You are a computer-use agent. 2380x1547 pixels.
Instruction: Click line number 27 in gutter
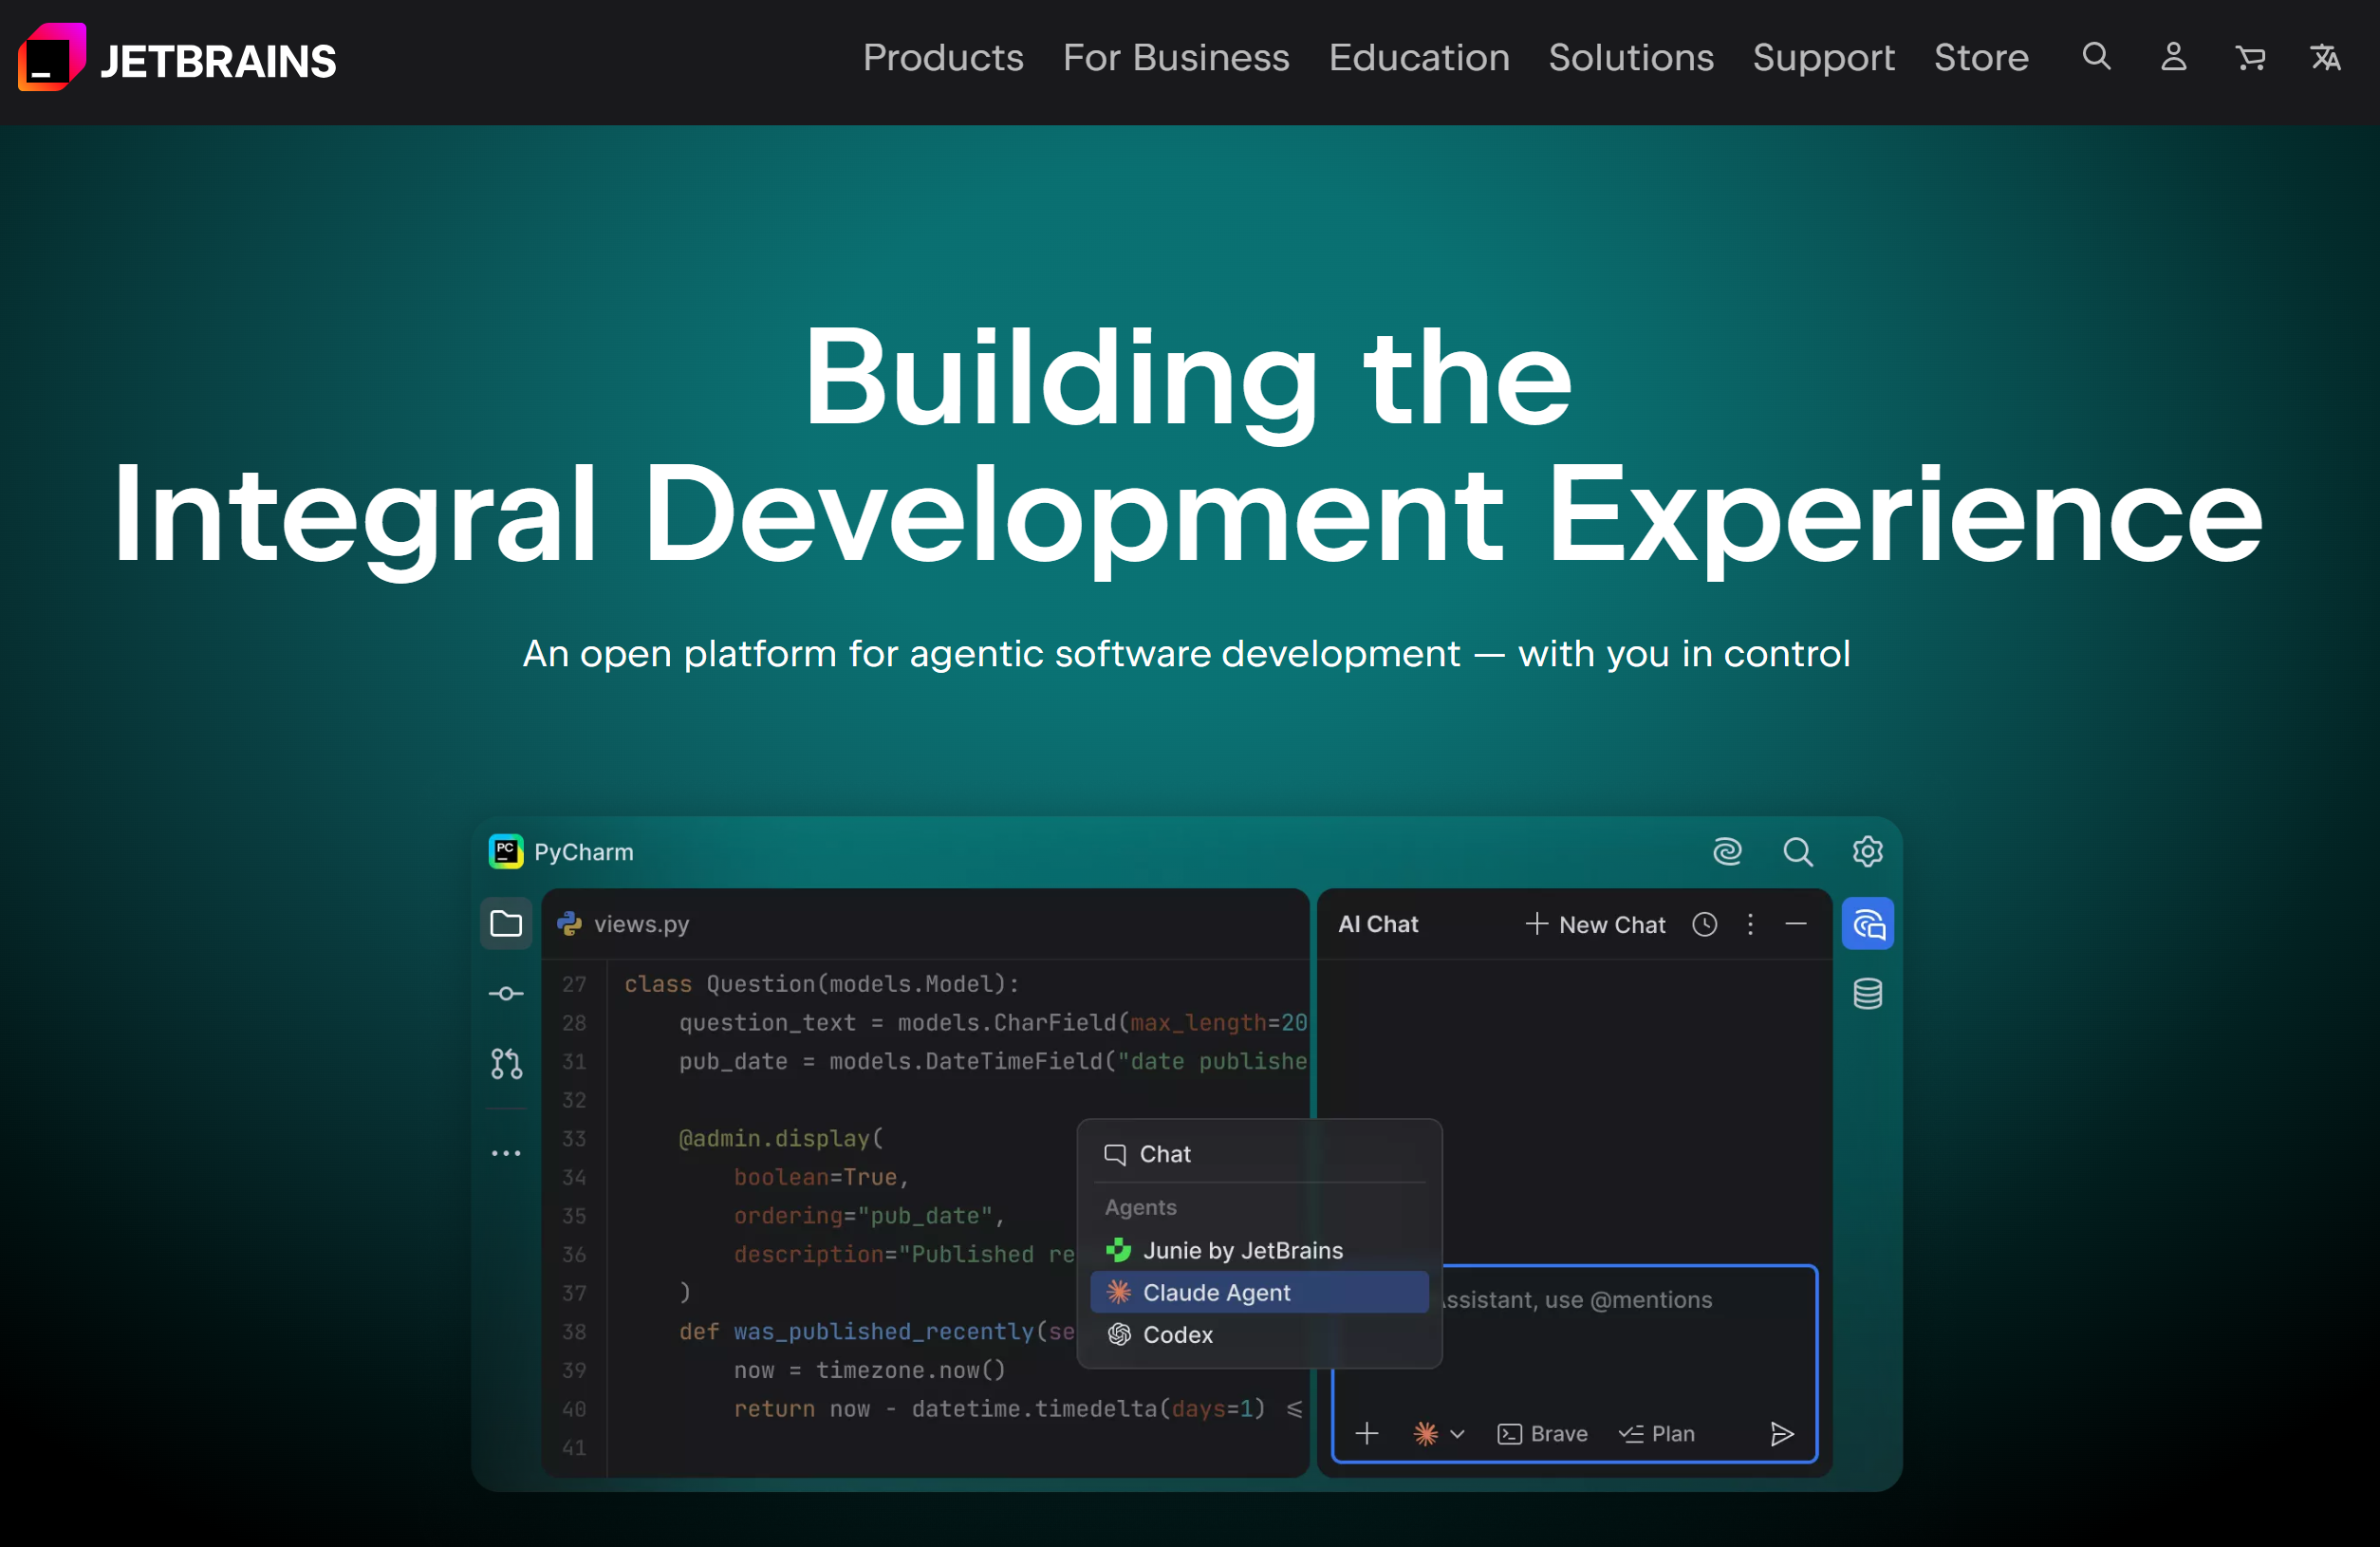pyautogui.click(x=573, y=984)
